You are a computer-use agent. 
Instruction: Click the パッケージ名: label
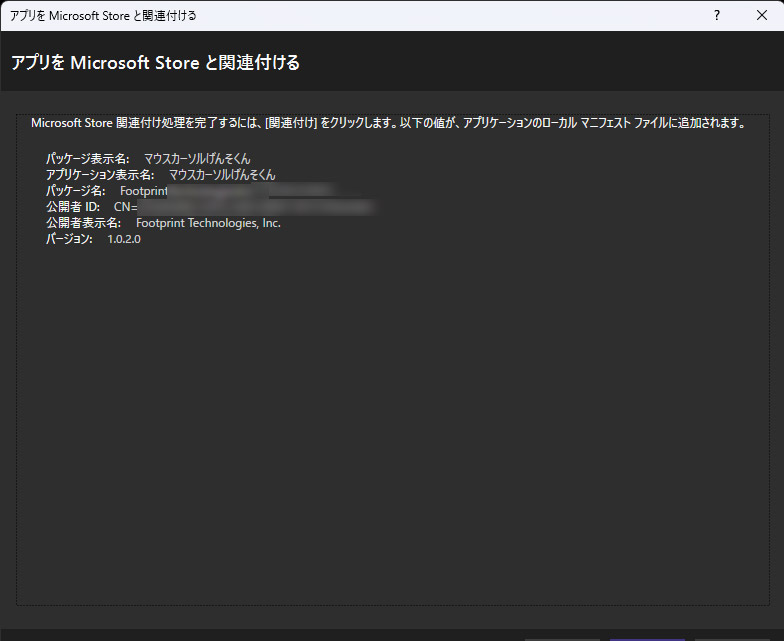tap(76, 191)
